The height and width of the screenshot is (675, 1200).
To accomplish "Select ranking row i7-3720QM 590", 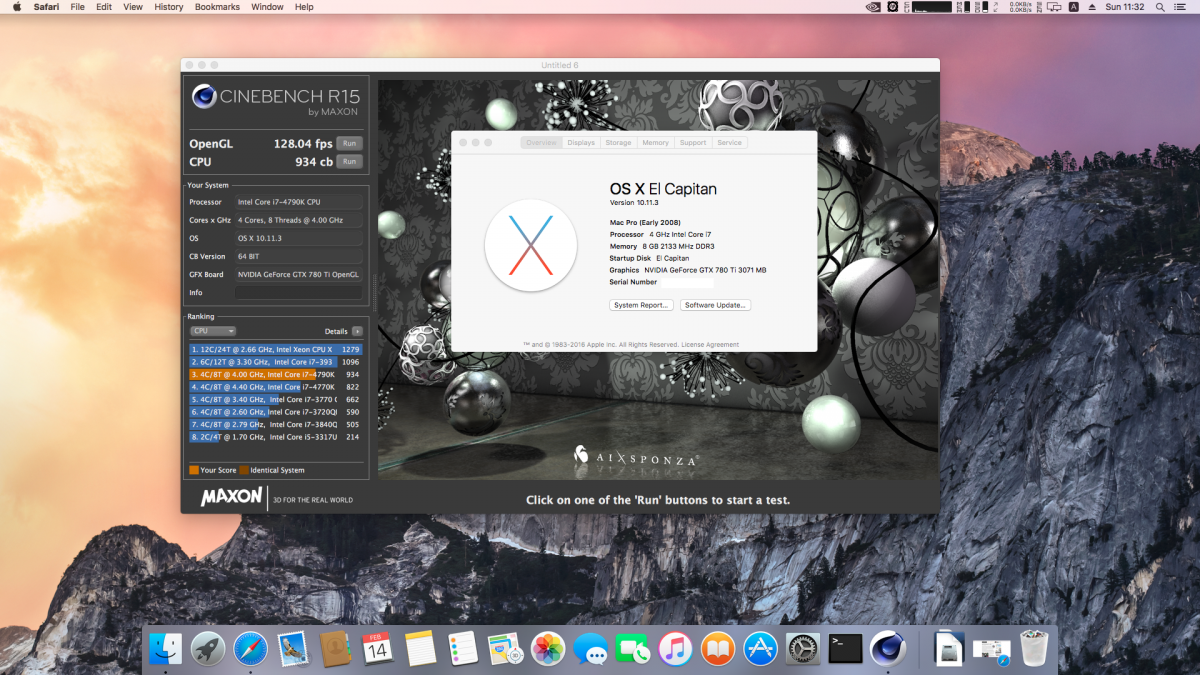I will tap(275, 412).
